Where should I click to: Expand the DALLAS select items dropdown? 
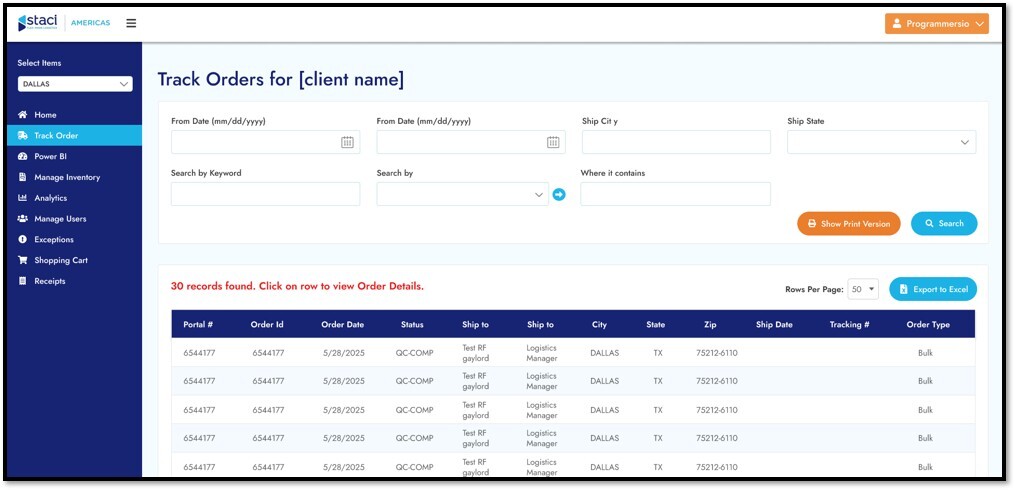(75, 84)
